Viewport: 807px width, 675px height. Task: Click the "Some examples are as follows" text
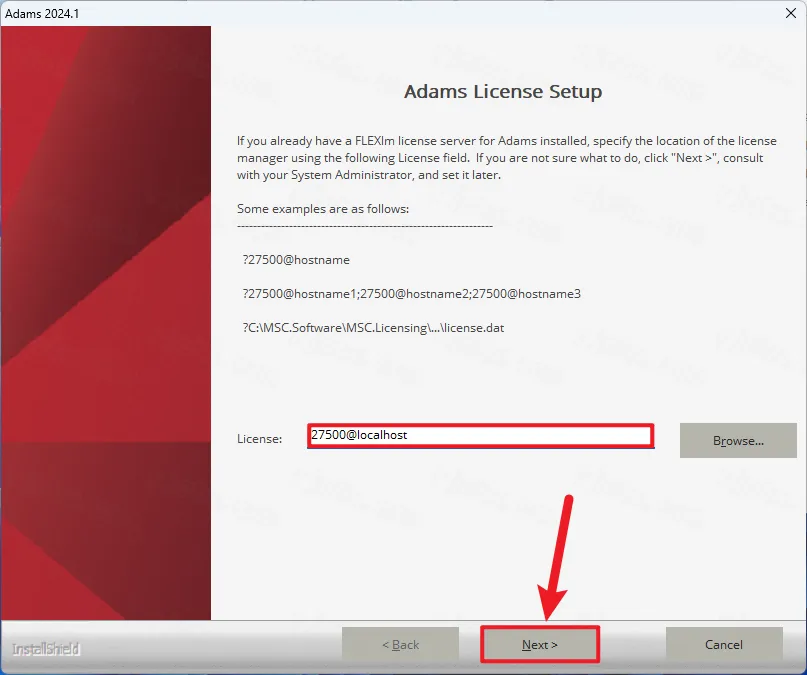tap(323, 209)
